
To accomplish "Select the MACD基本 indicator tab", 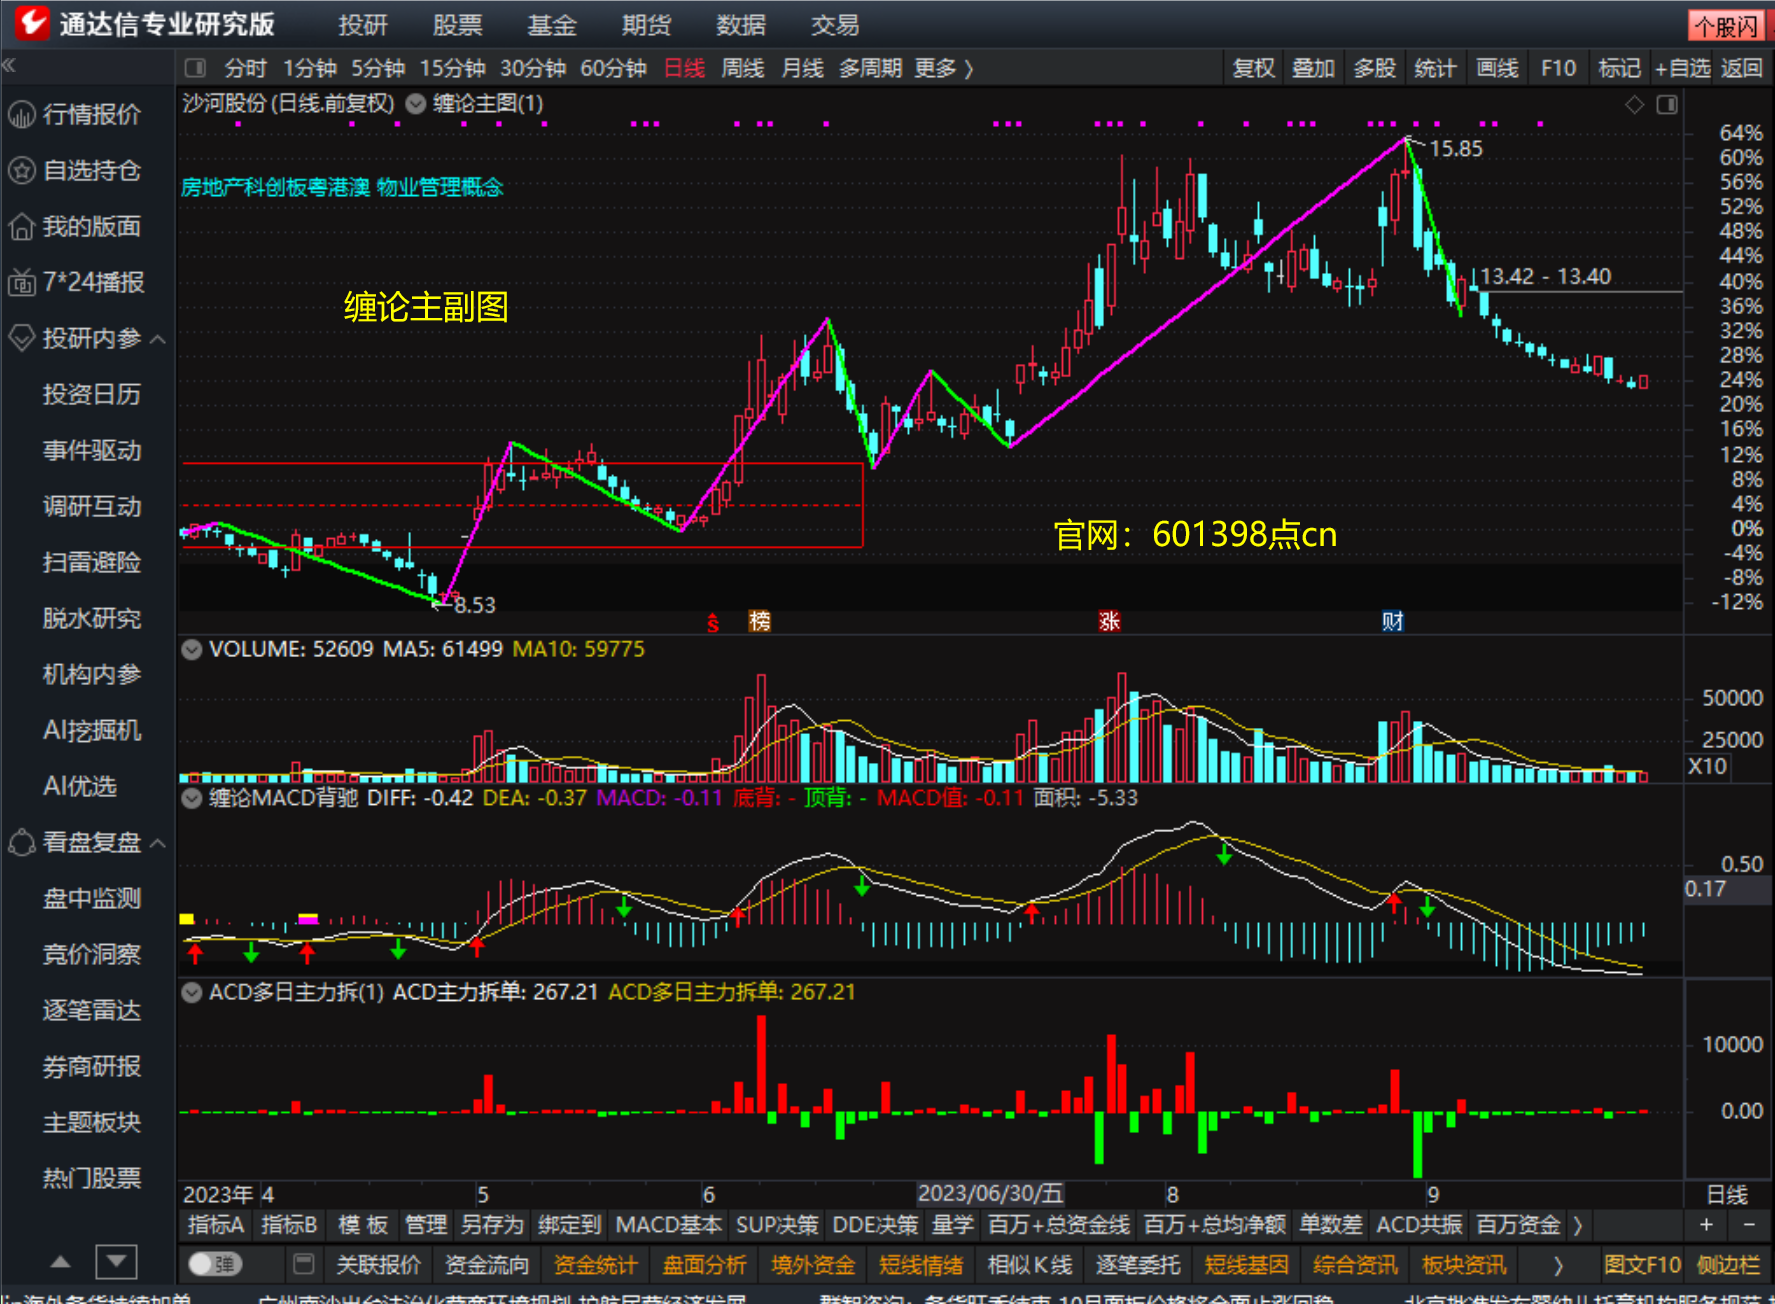I will click(668, 1224).
